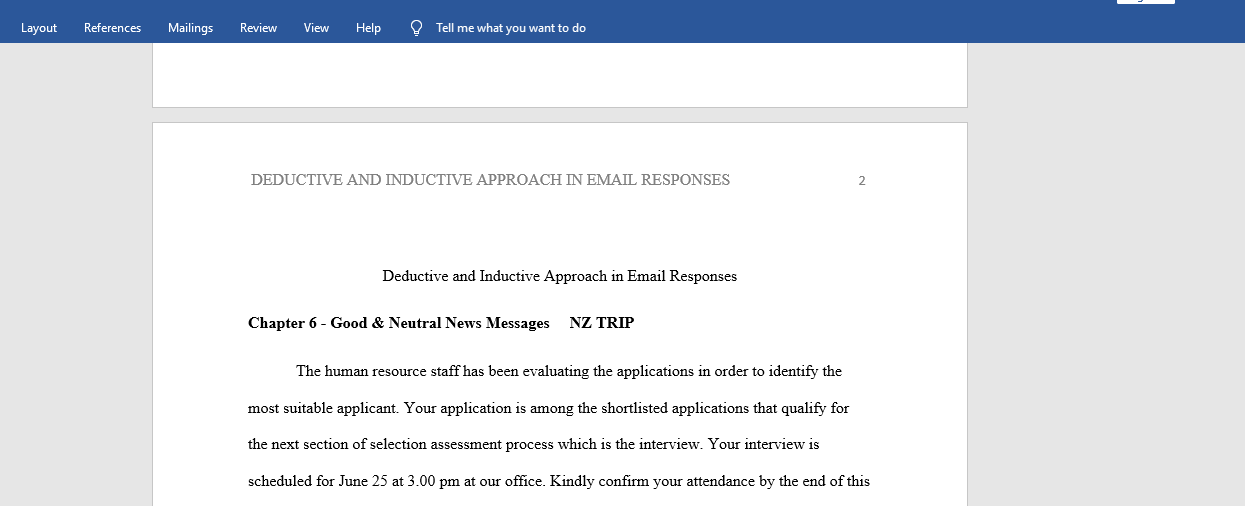Click the centered title 'Deductive and Inductive Approach in Email Responses'
The image size is (1245, 506).
559,276
